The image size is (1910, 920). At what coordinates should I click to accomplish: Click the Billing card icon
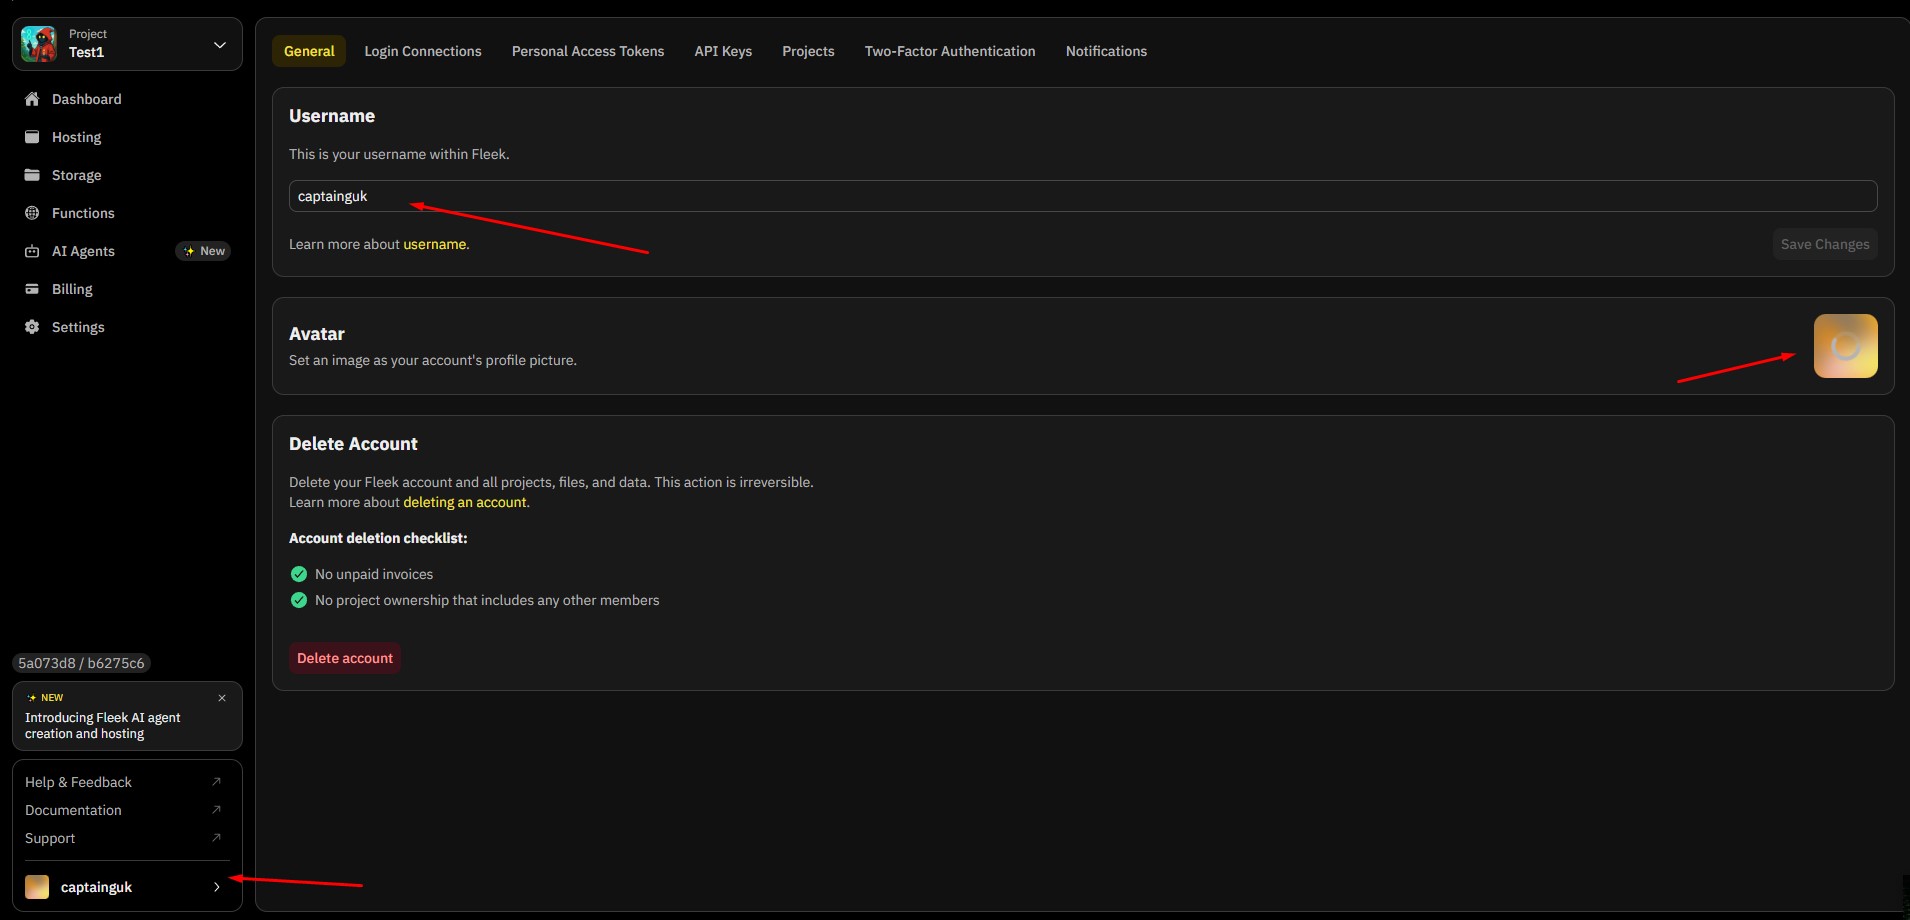(32, 289)
